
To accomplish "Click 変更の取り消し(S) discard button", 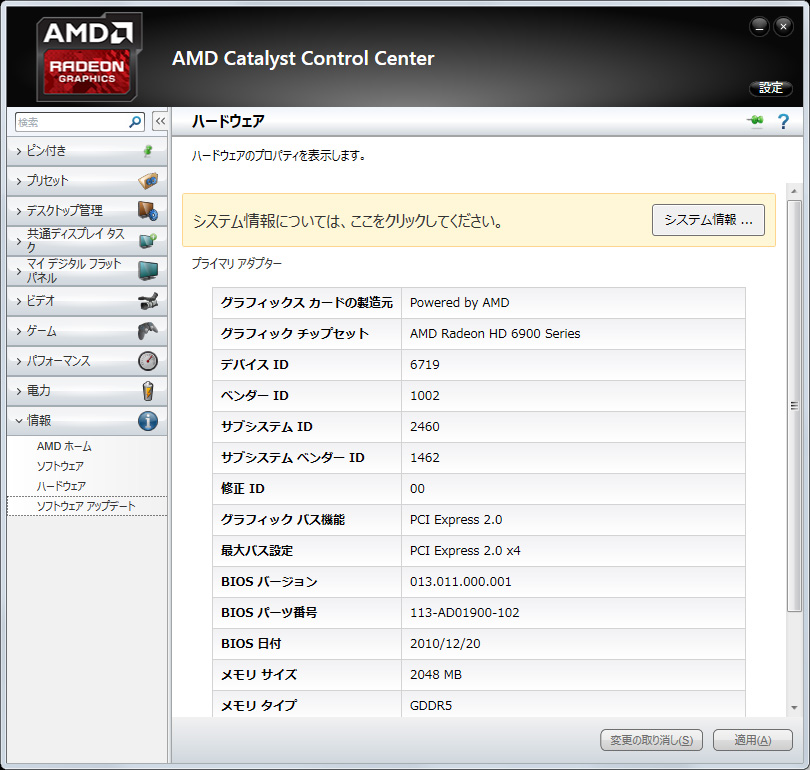I will click(x=651, y=740).
